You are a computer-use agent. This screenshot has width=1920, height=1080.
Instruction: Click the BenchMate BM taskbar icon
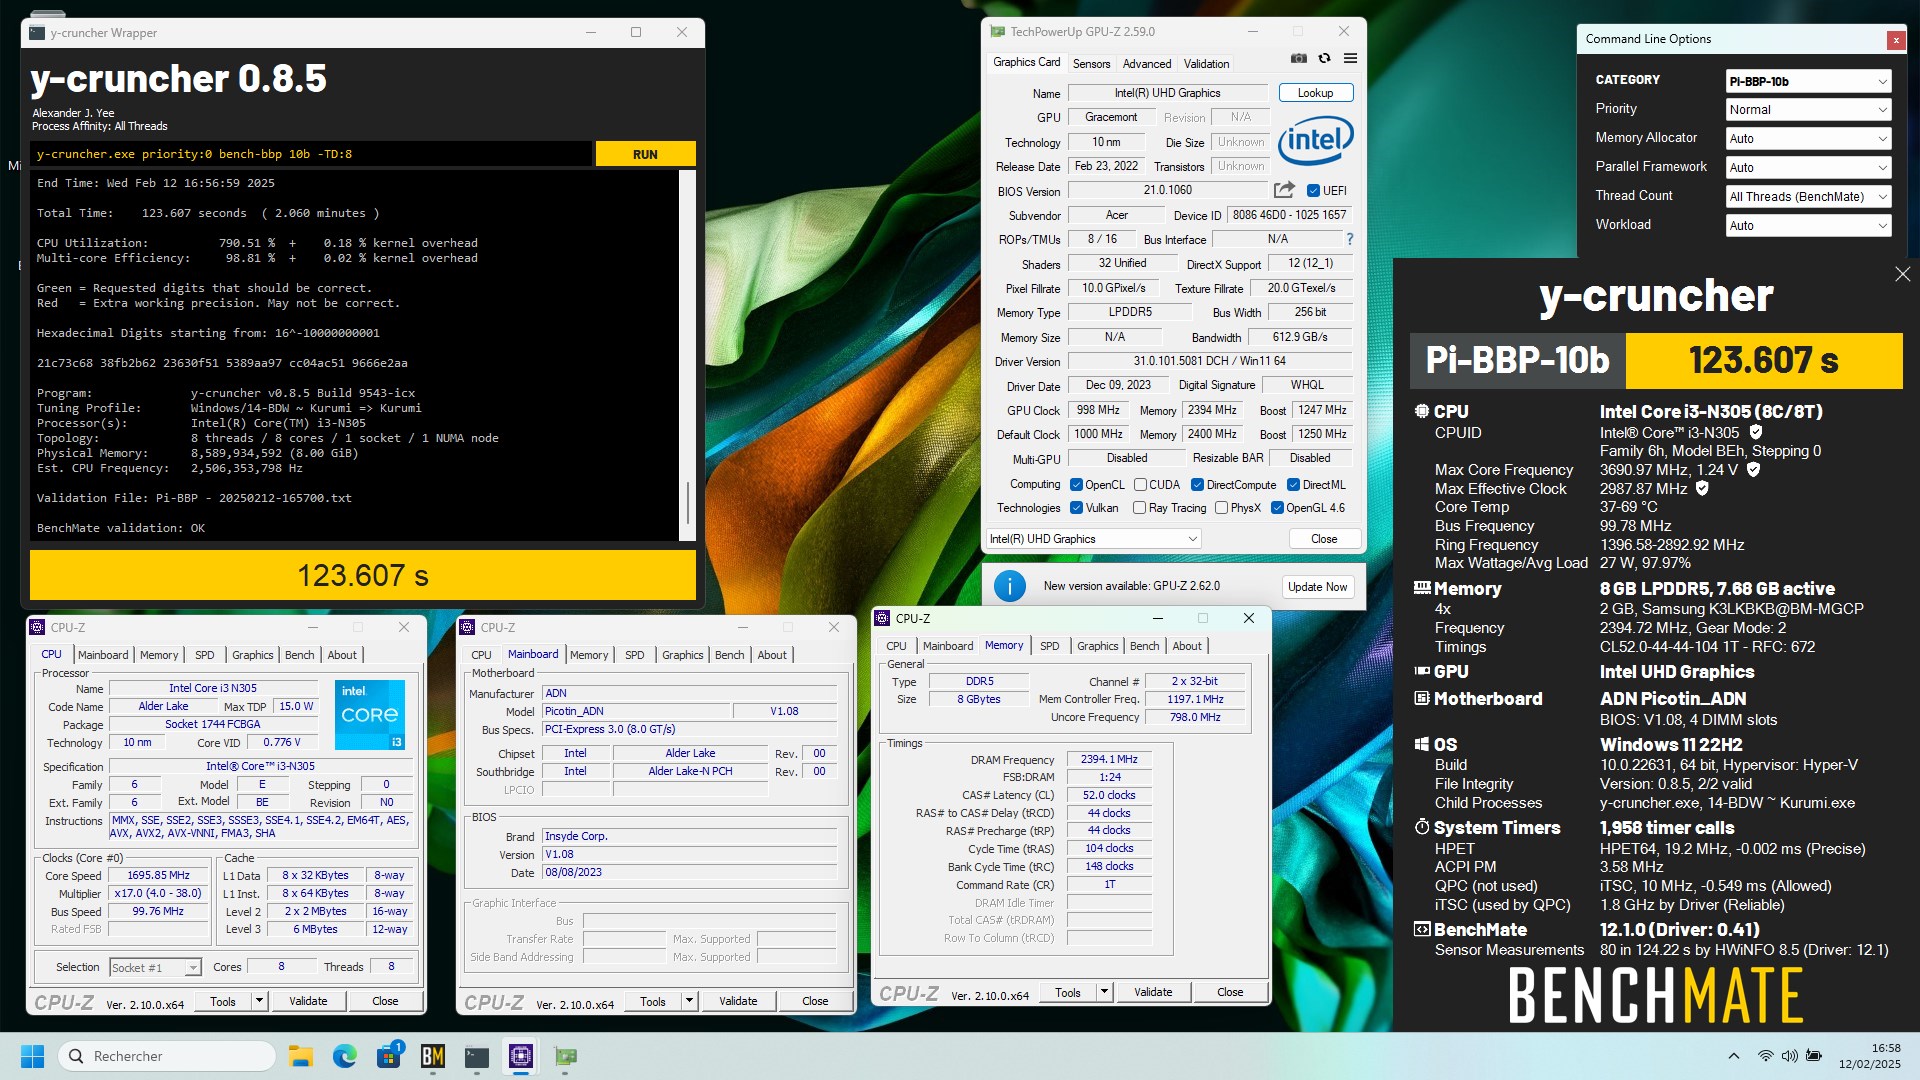tap(433, 1056)
